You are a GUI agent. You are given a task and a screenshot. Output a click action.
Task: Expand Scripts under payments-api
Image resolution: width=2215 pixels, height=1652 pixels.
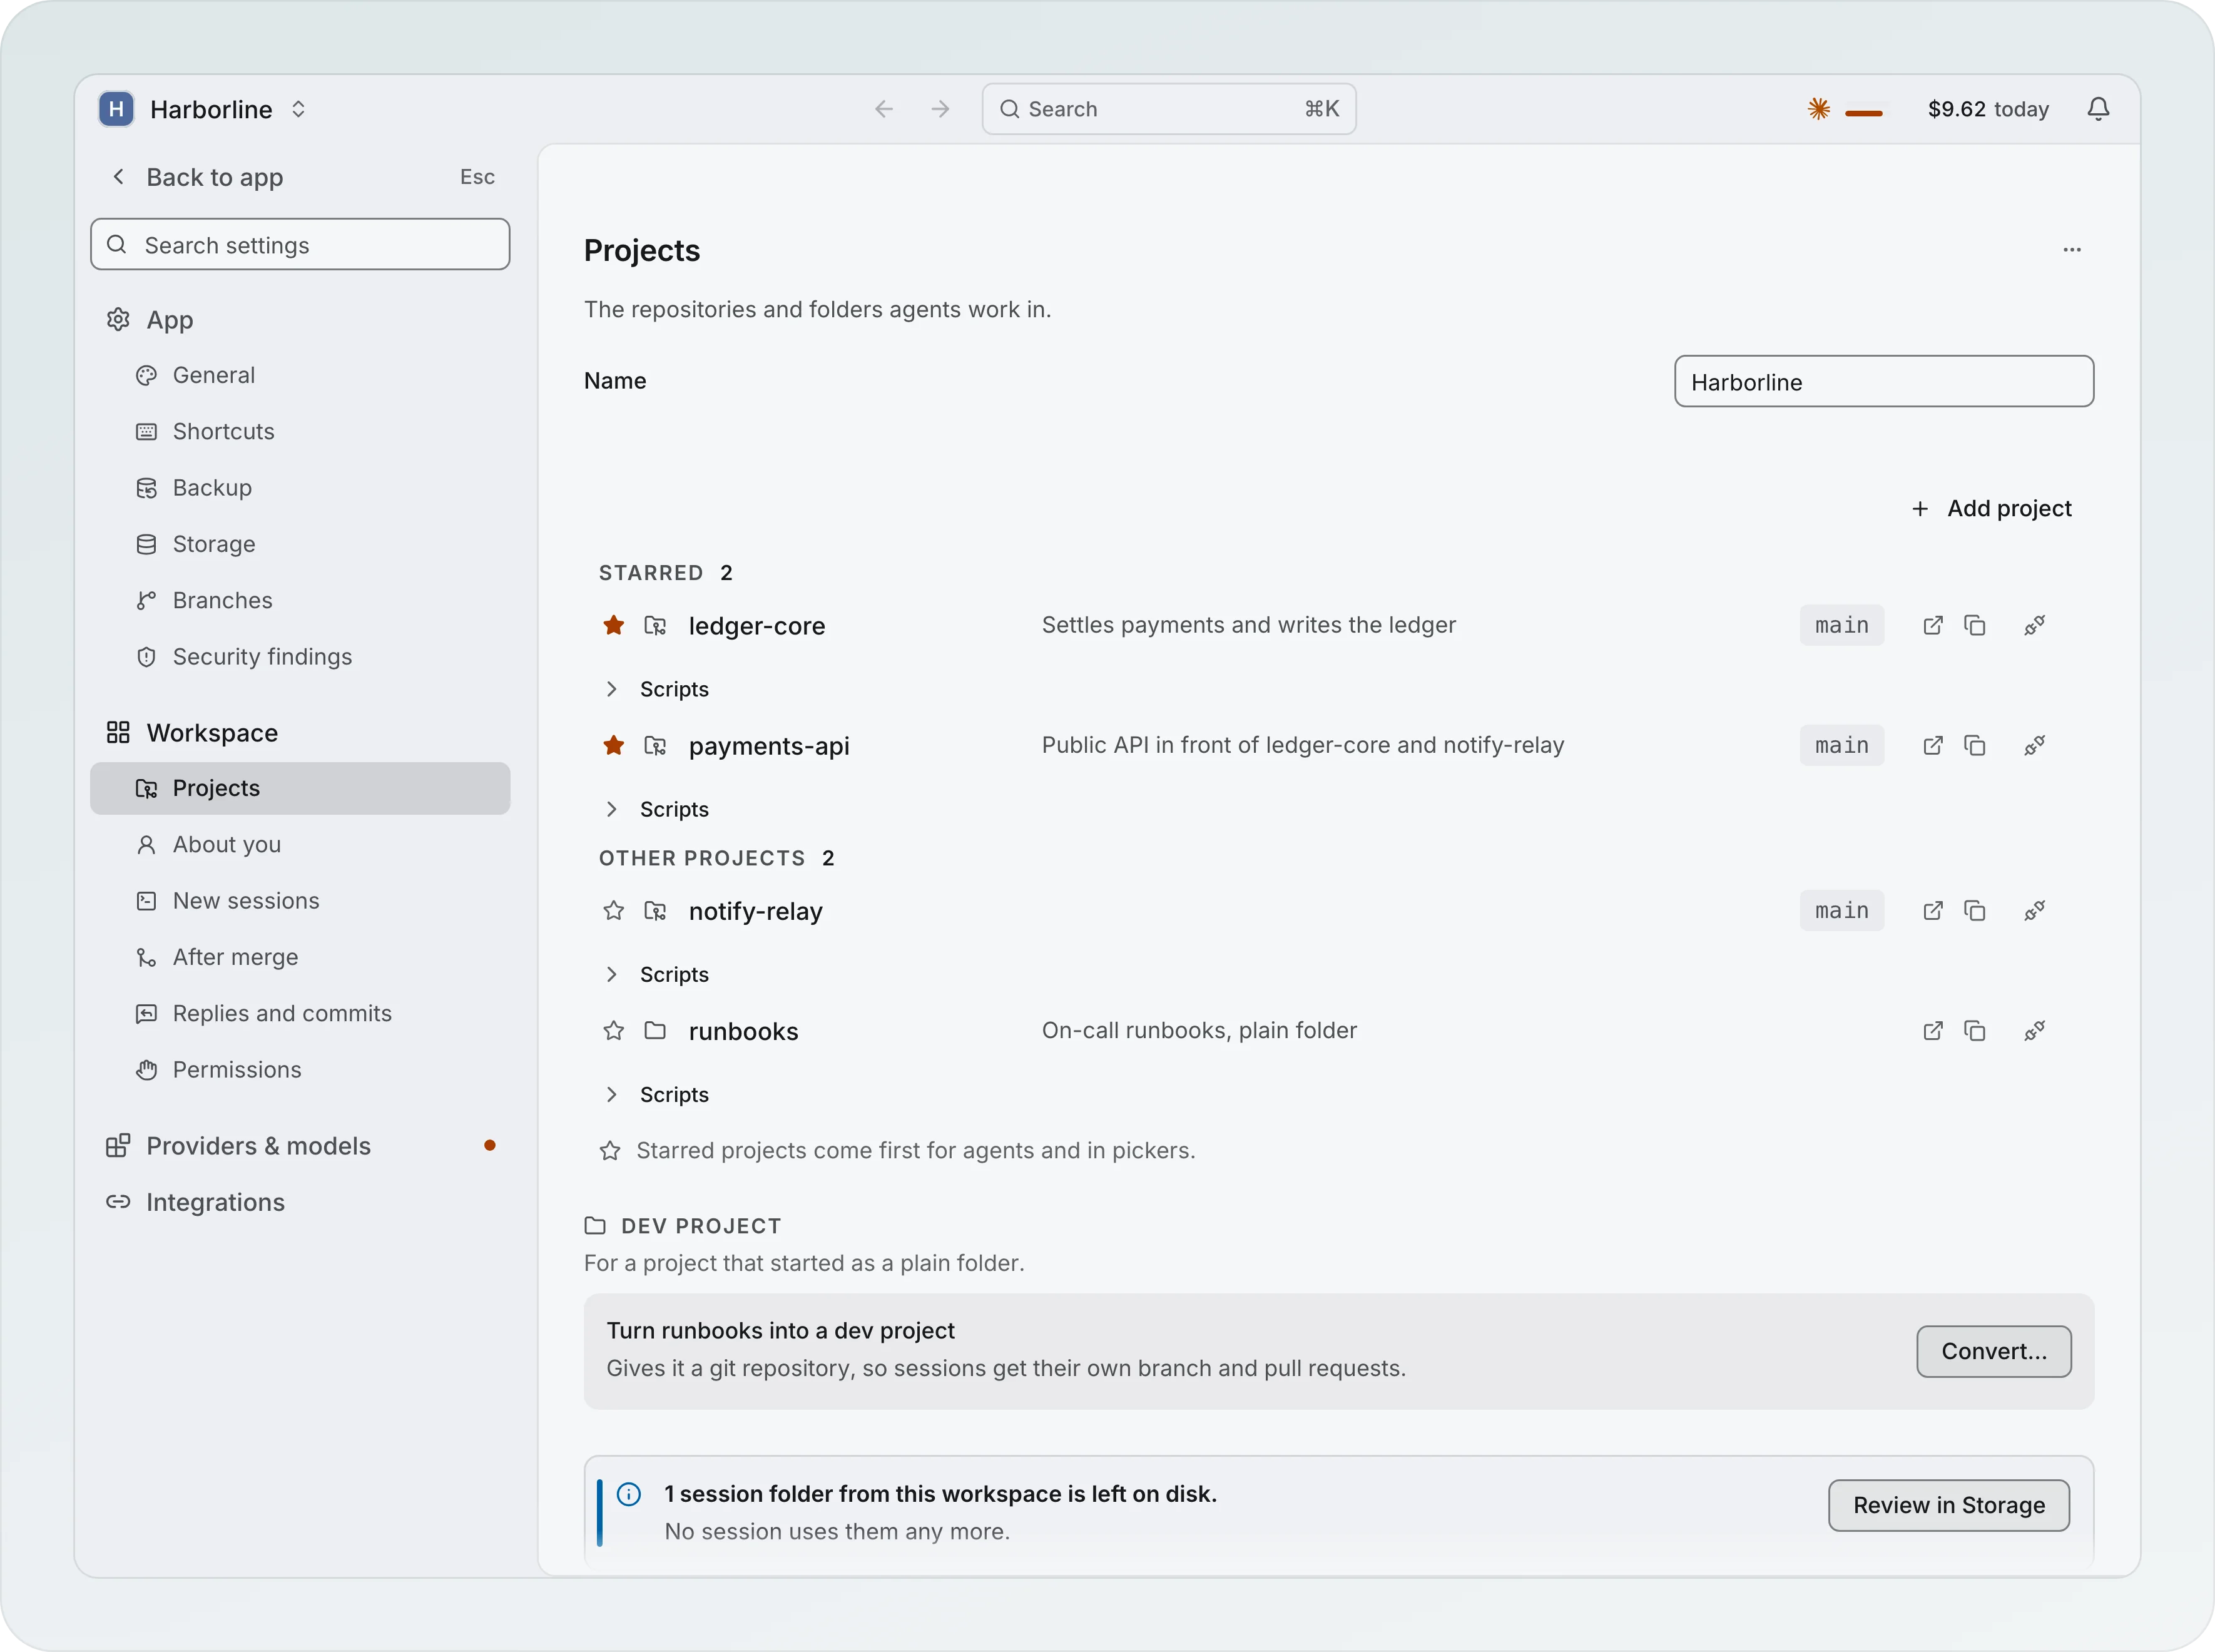click(656, 810)
